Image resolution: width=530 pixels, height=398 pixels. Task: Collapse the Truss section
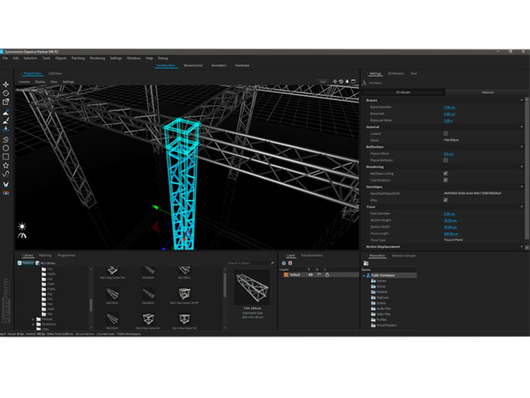click(522, 207)
